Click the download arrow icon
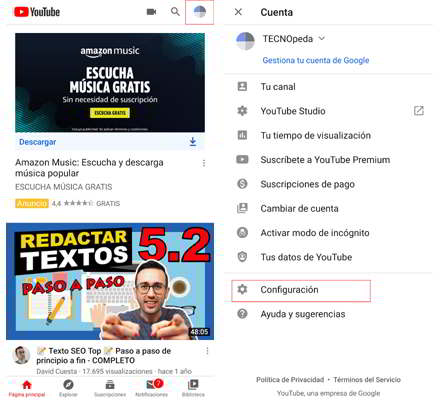The image size is (443, 400). click(193, 142)
